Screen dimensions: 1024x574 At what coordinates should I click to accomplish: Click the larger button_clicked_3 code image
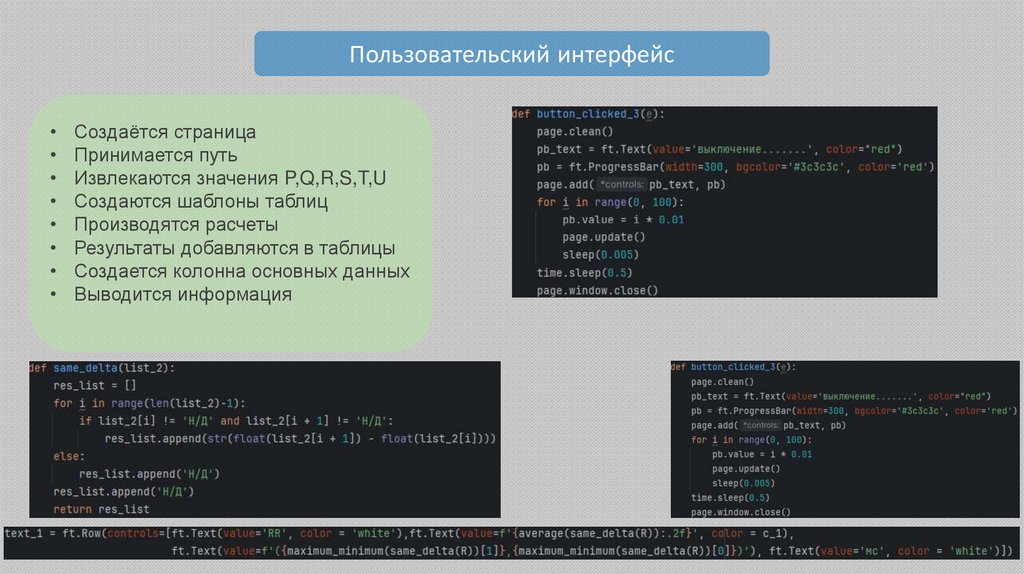coord(724,202)
